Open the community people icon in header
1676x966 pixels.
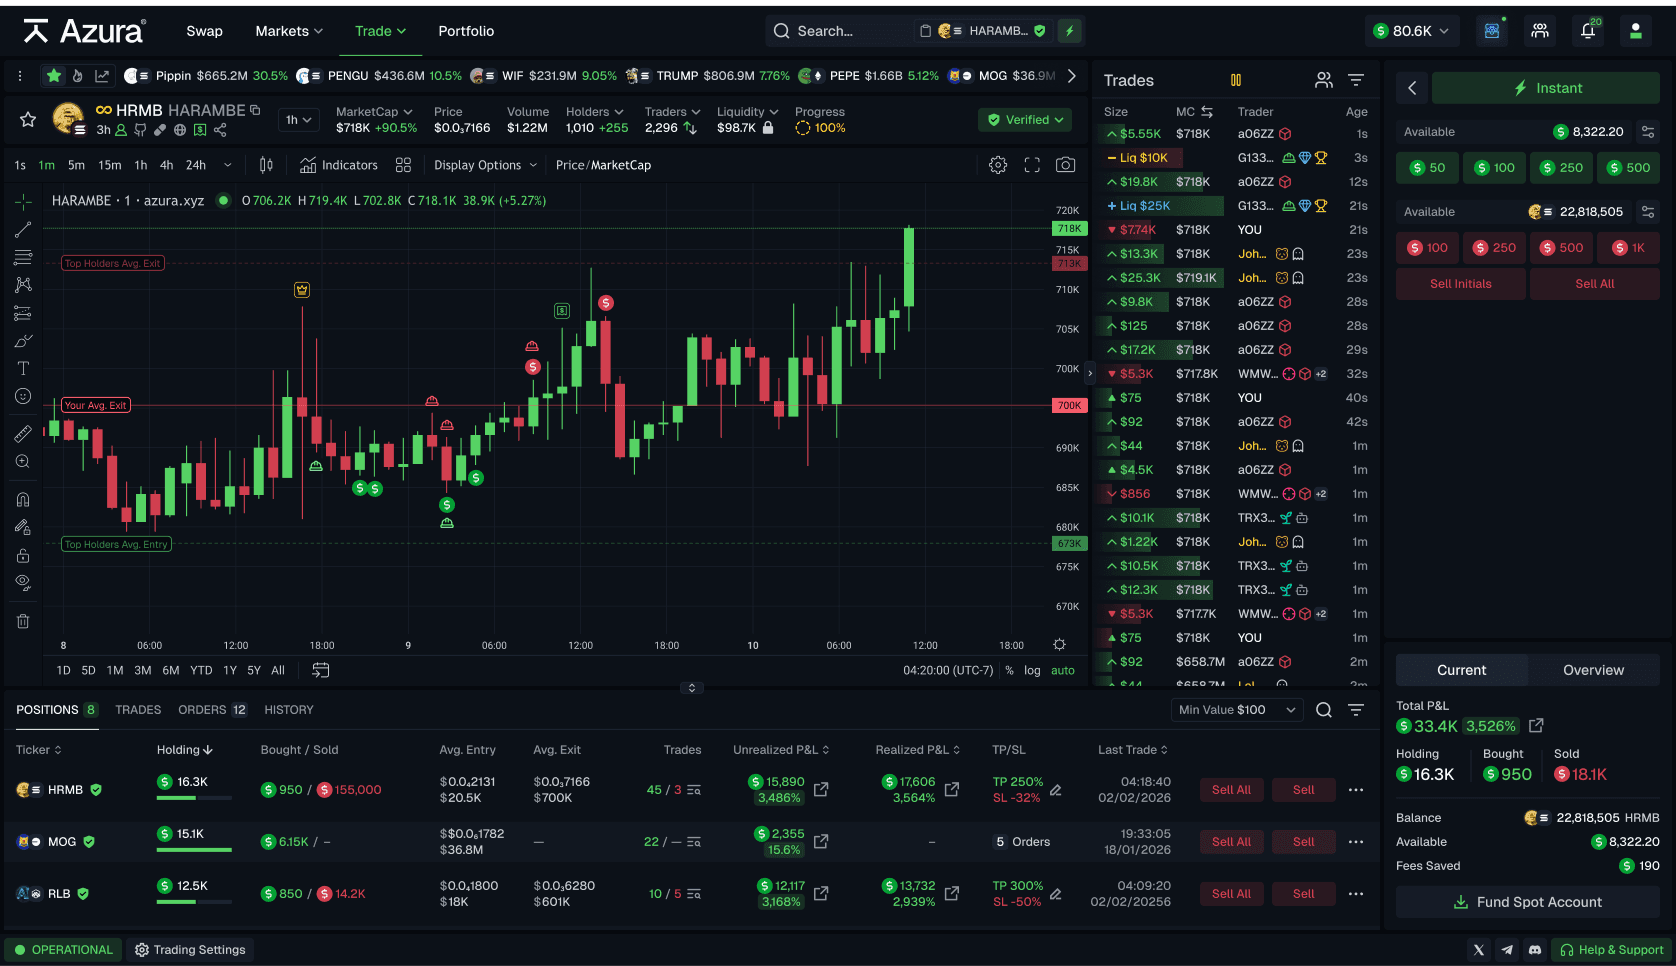[x=1540, y=31]
